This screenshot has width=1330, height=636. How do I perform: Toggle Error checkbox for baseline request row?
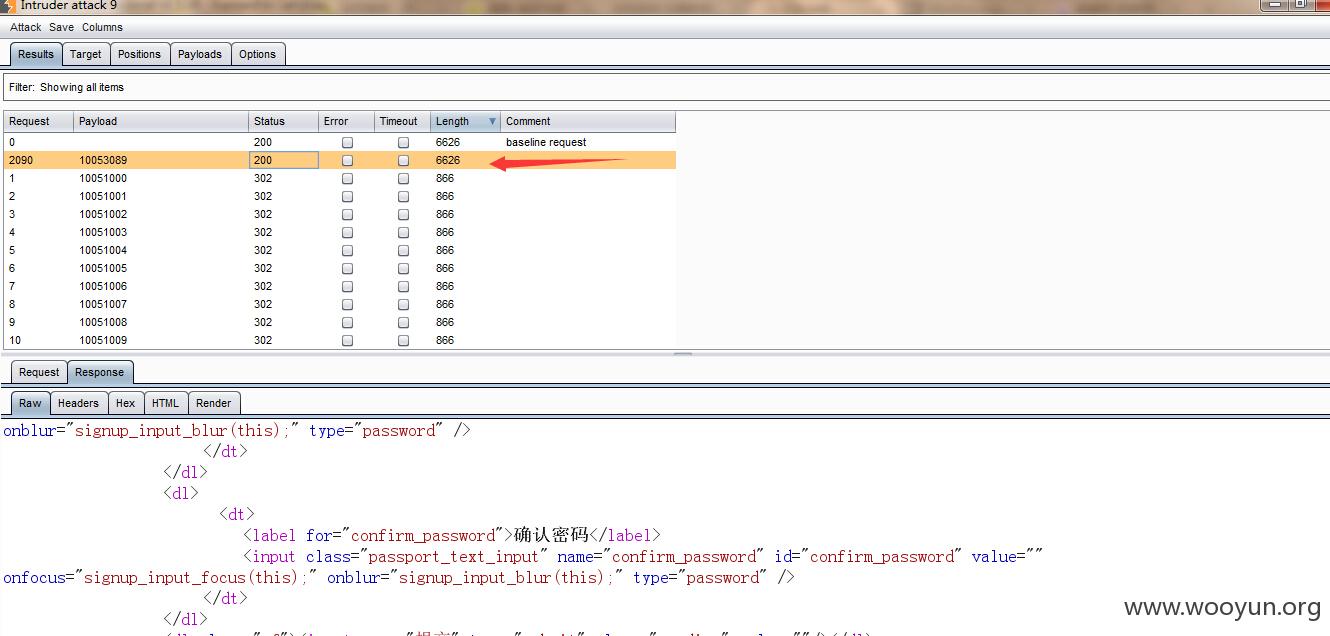tap(347, 142)
